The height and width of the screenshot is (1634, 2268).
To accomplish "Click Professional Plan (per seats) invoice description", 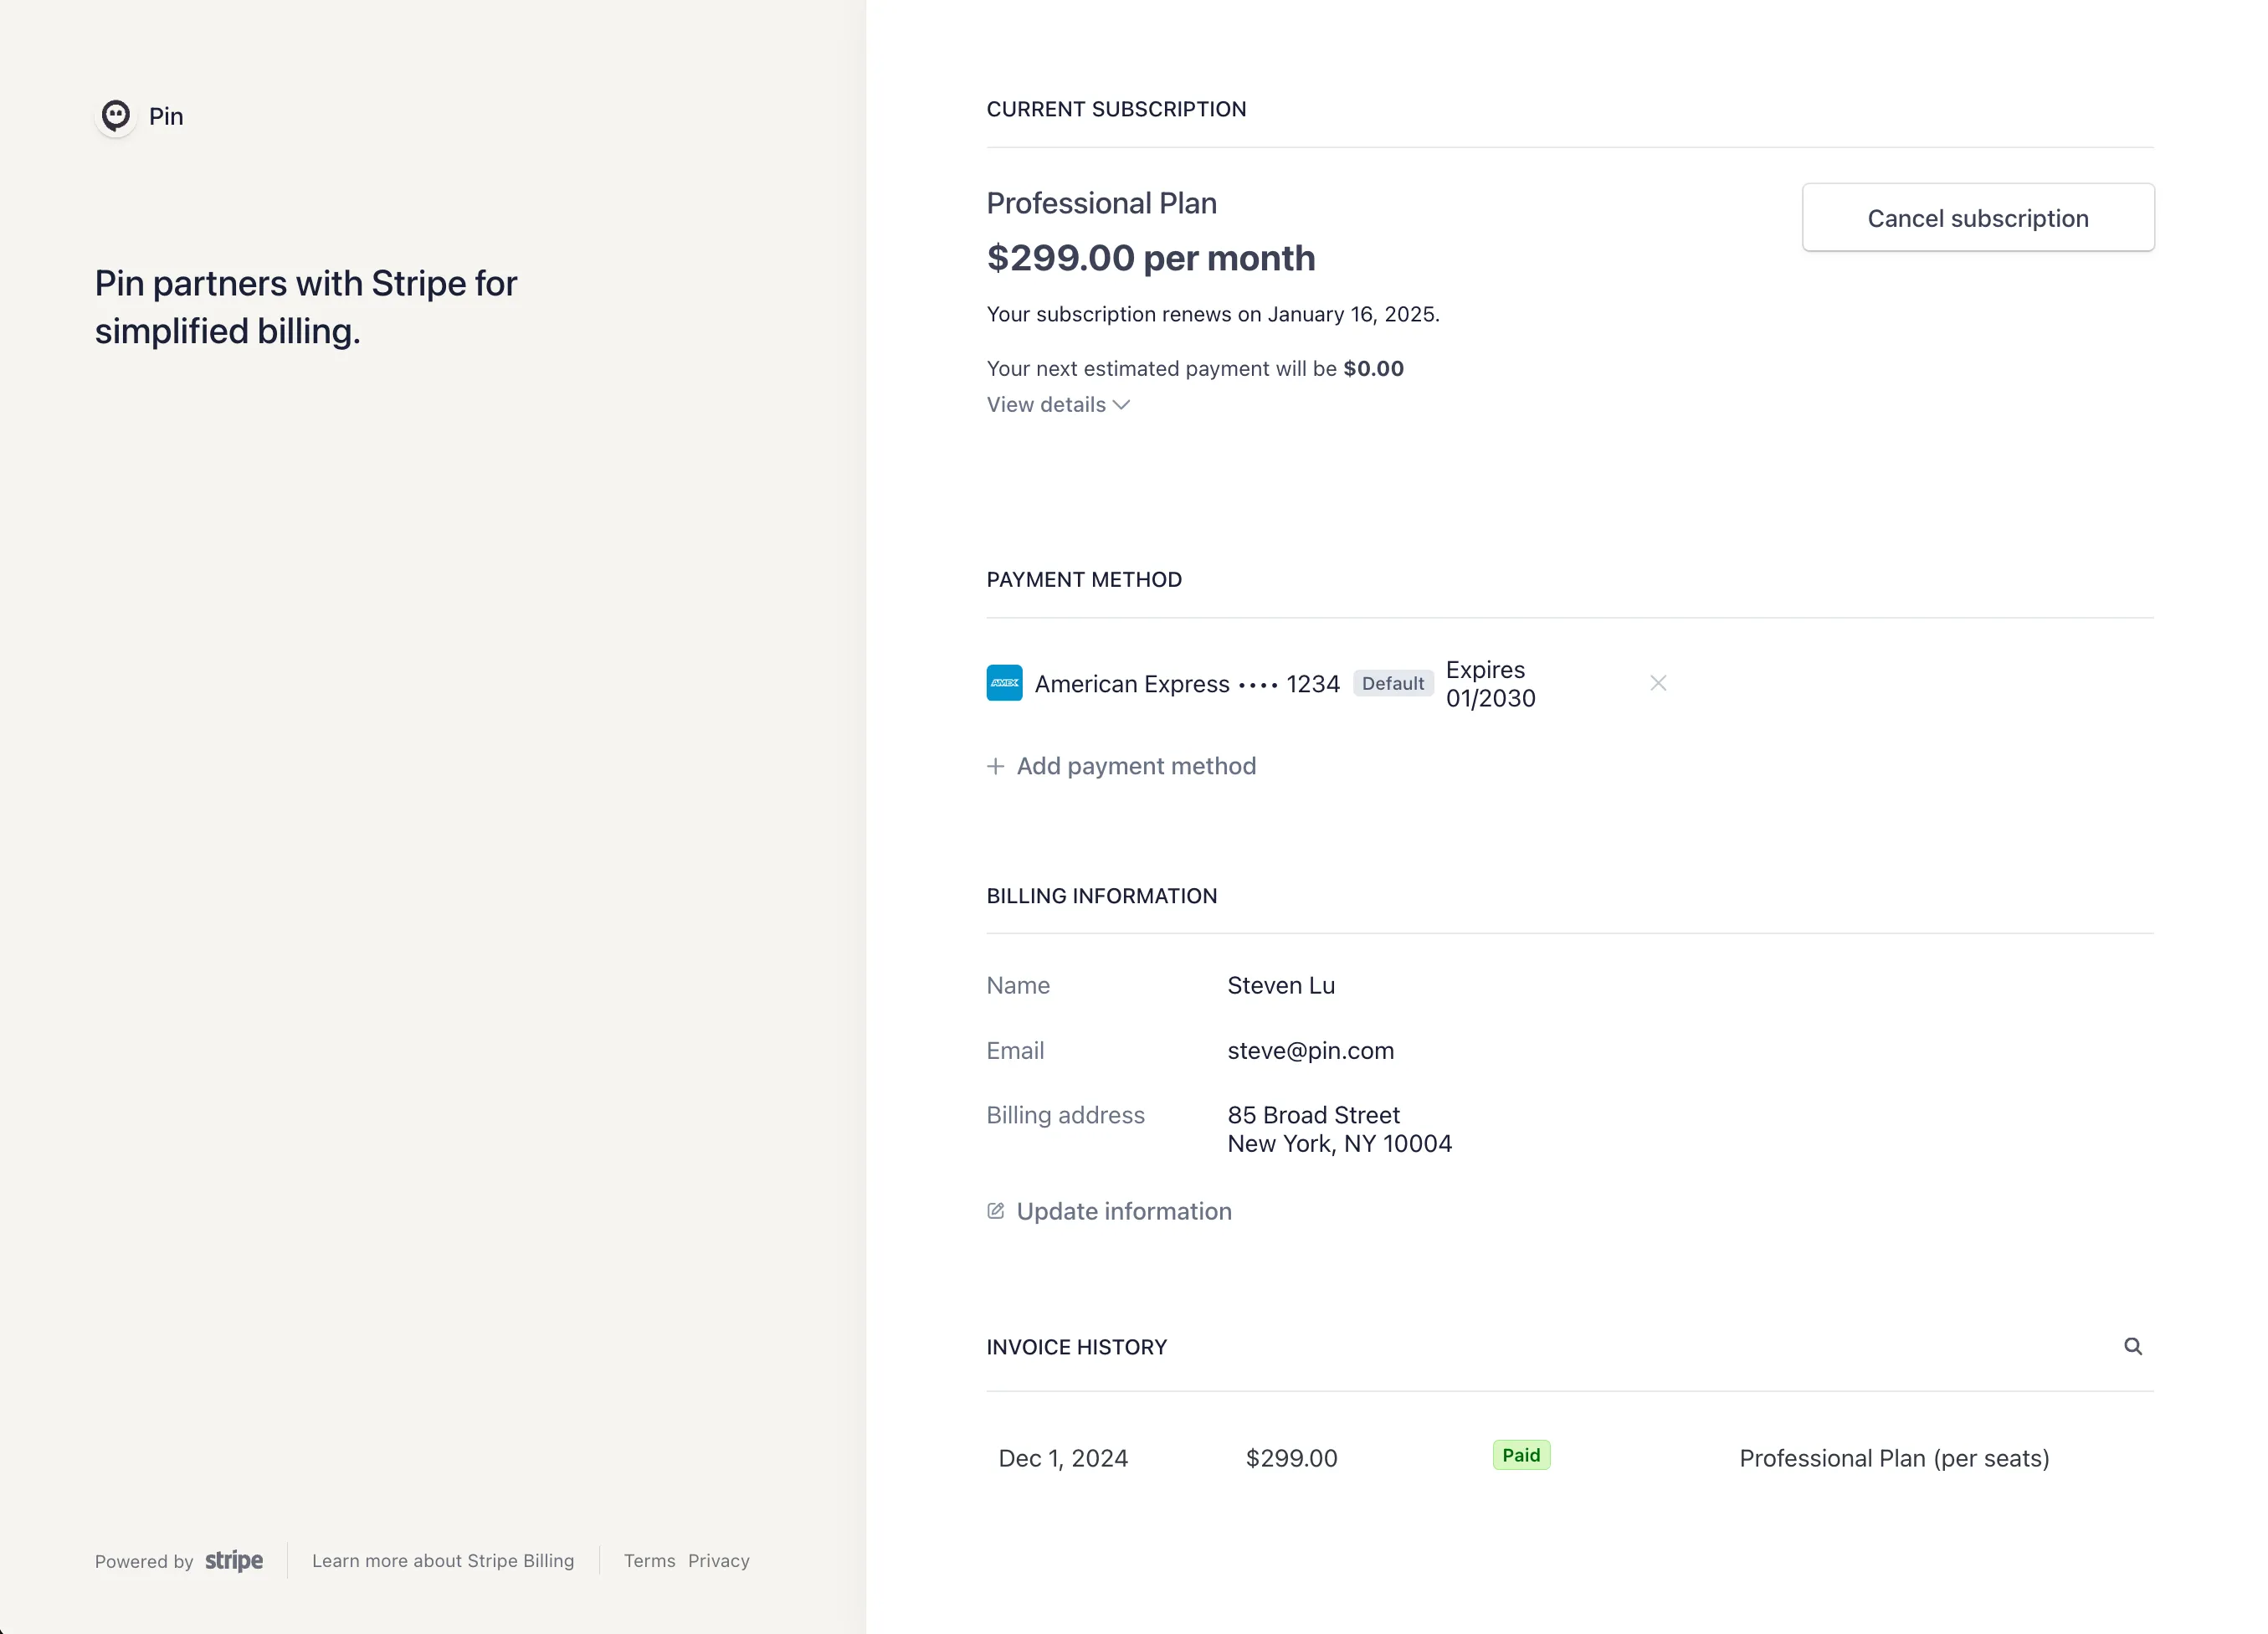I will pyautogui.click(x=1894, y=1458).
